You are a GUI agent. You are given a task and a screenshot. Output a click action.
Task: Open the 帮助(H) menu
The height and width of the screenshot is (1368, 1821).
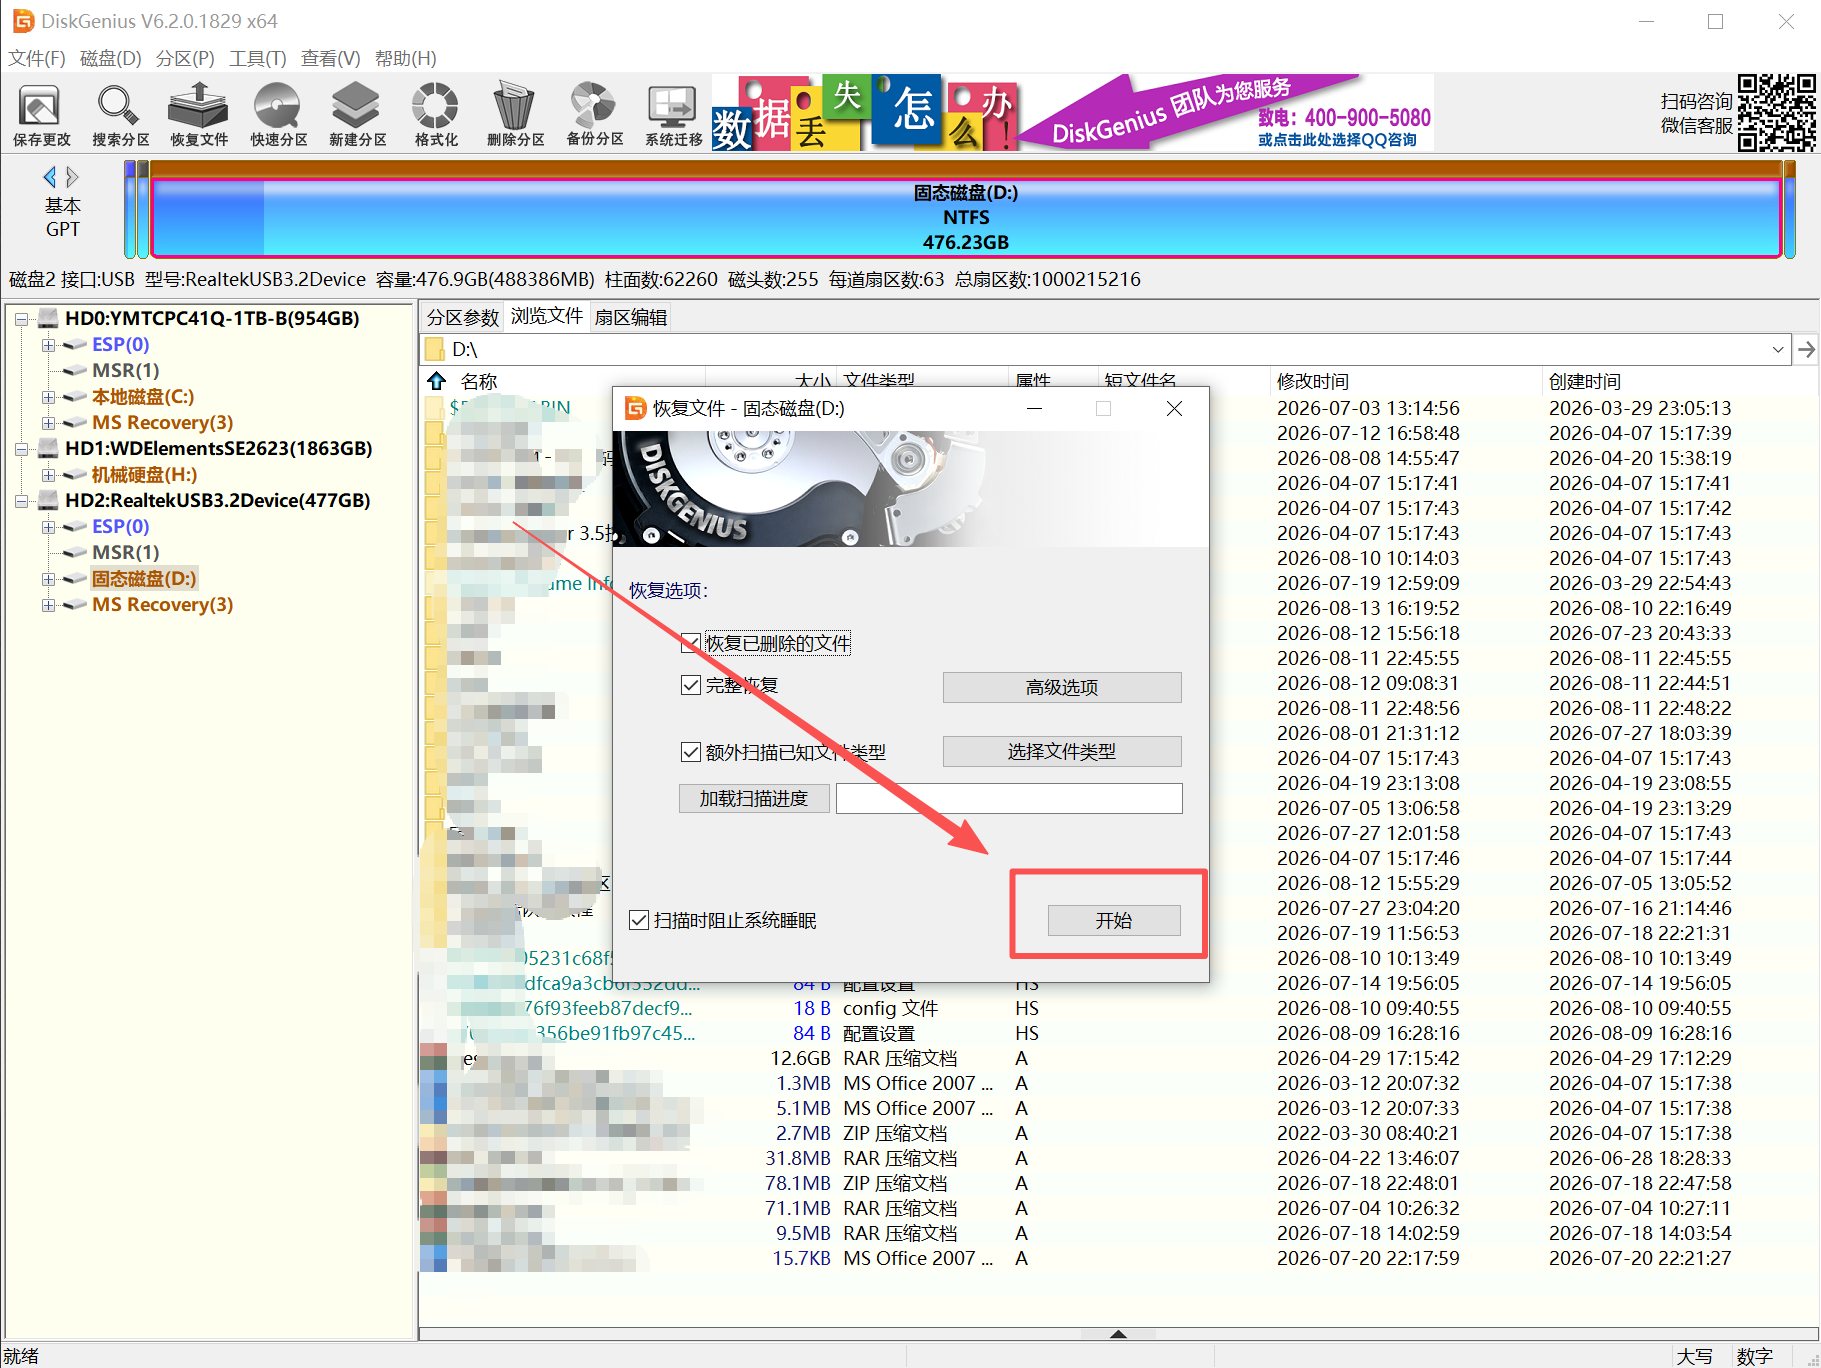click(406, 58)
